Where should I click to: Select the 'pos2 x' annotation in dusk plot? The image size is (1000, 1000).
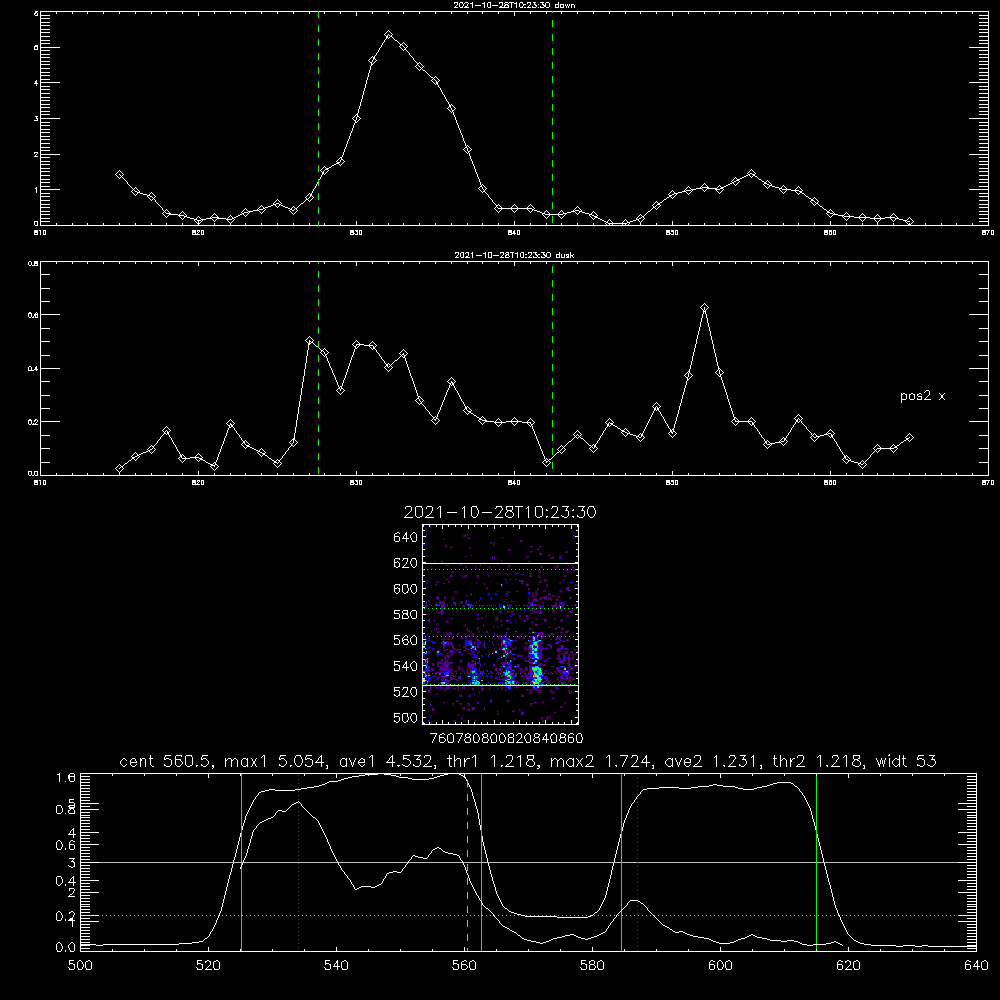point(922,396)
